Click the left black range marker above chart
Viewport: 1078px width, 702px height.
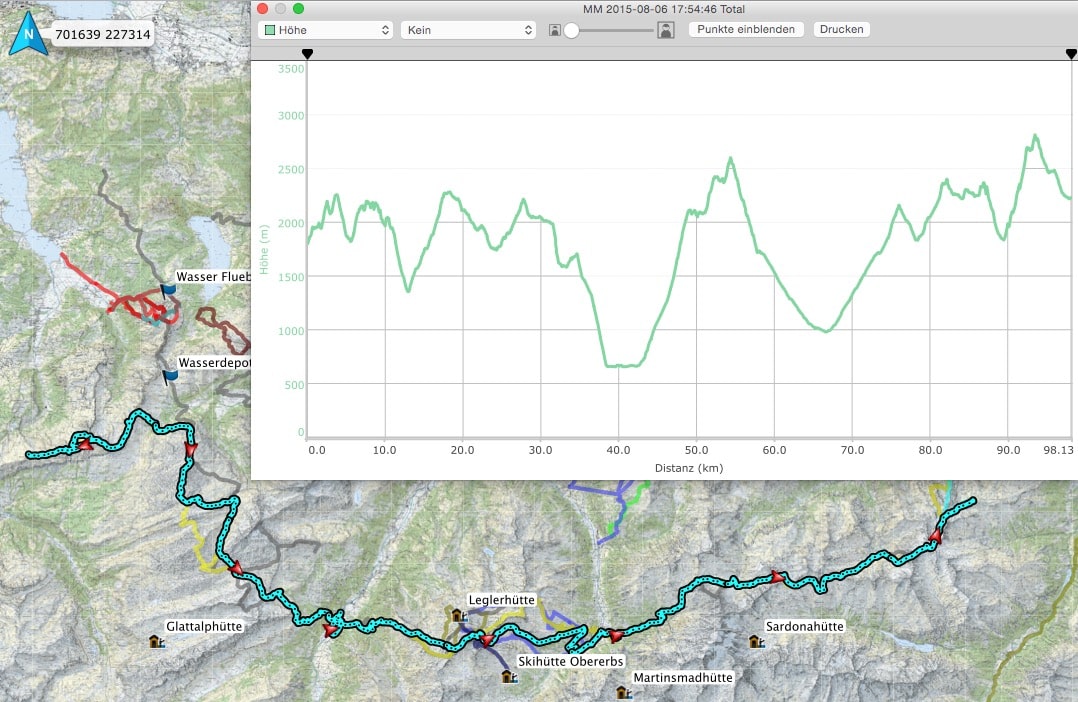coord(307,54)
